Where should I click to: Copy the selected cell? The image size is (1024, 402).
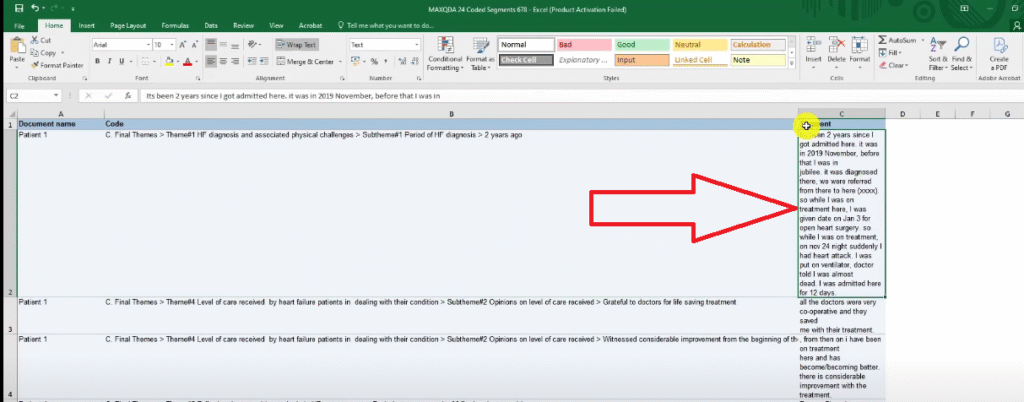coord(43,53)
